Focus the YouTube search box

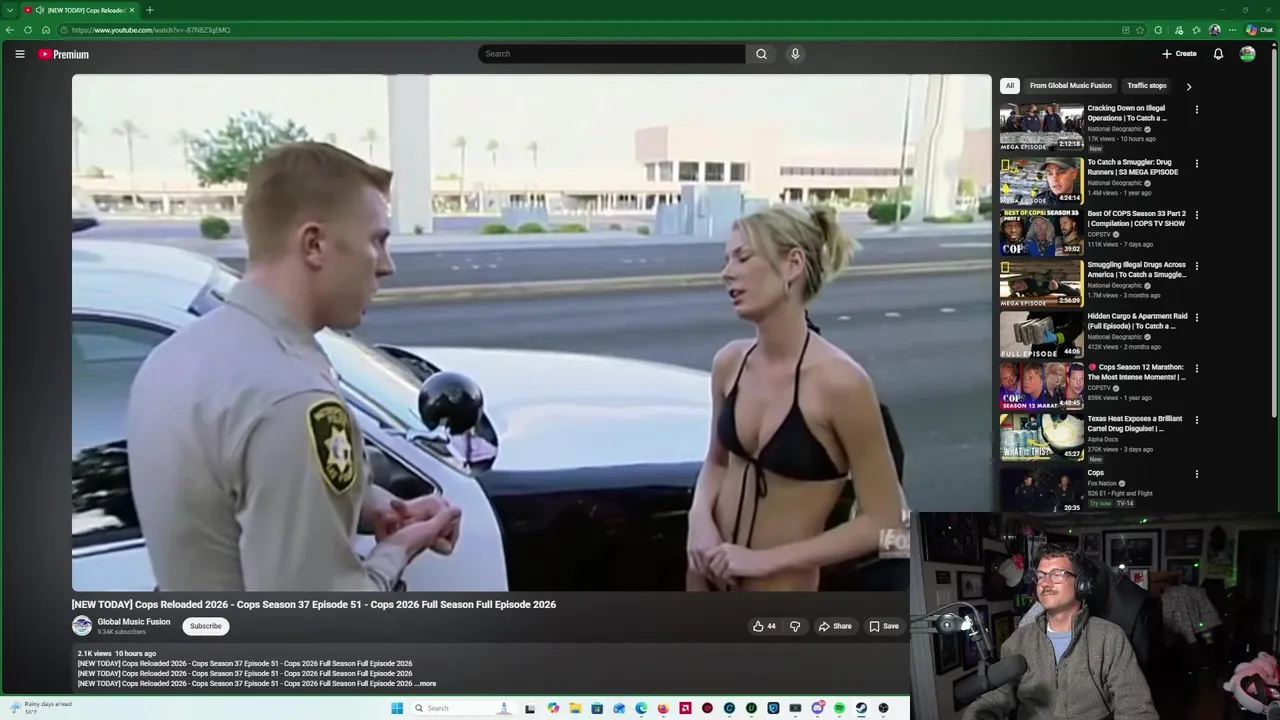pos(611,54)
